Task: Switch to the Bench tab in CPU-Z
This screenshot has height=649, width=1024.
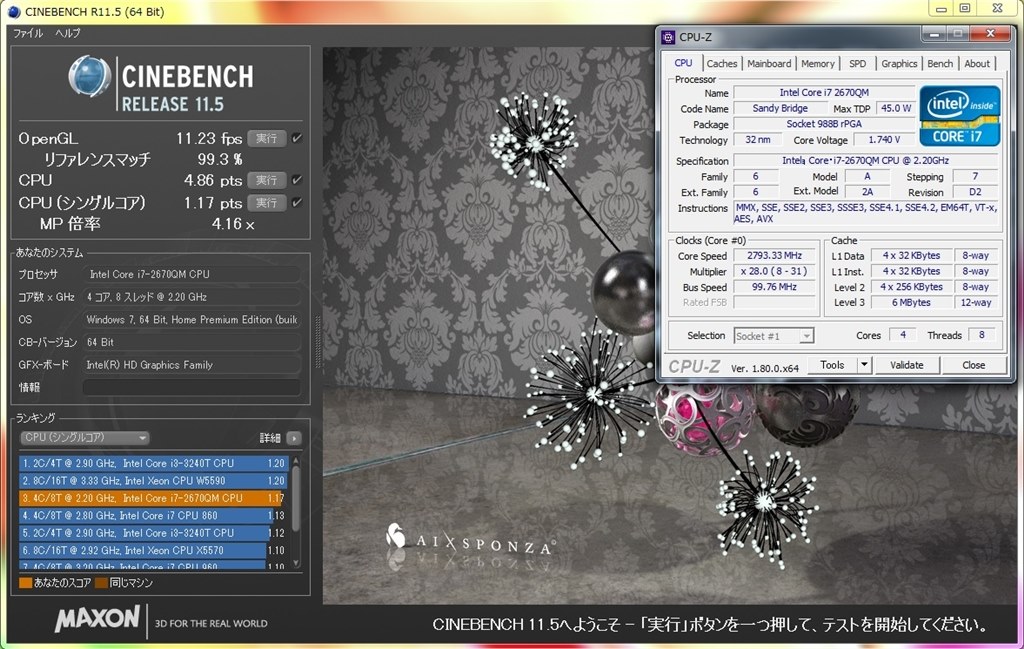Action: pyautogui.click(x=940, y=63)
